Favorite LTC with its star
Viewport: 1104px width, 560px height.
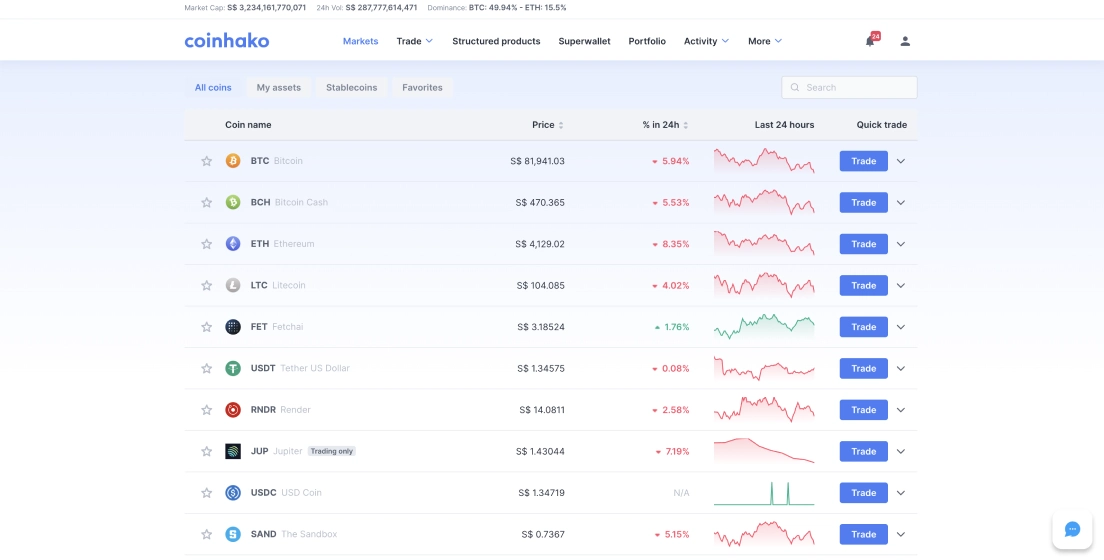206,285
